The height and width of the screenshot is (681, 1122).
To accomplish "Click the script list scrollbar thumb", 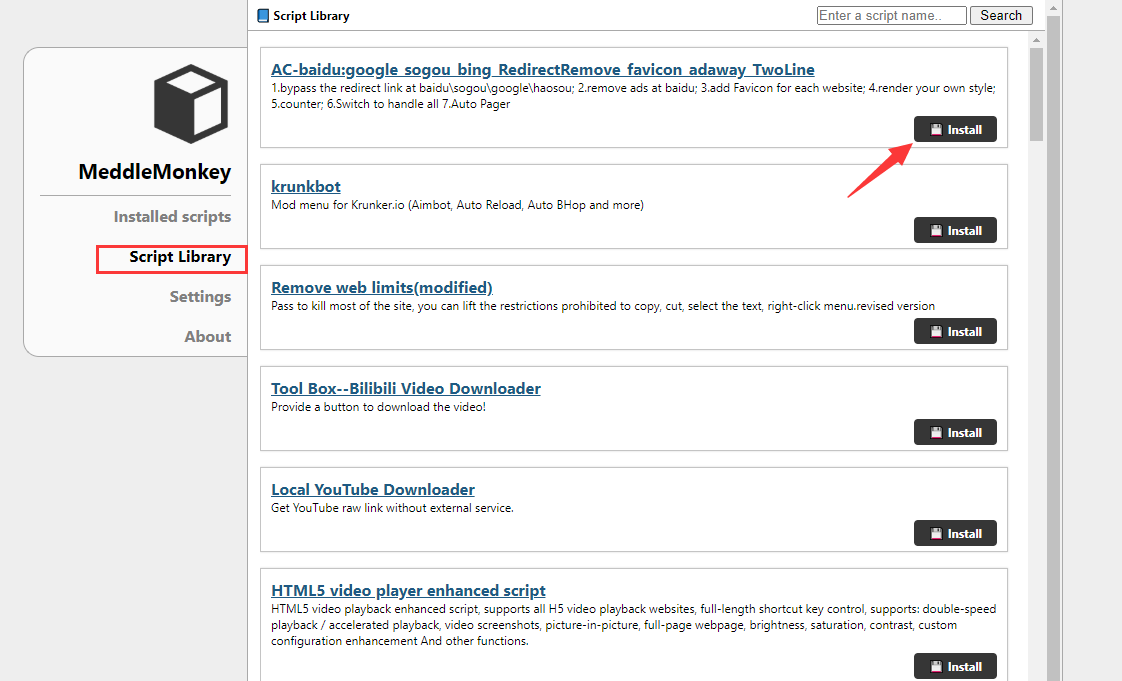I will click(1036, 94).
